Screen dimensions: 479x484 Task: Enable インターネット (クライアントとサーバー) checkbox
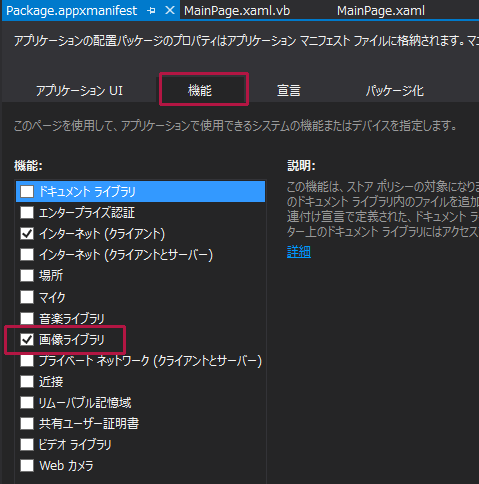click(27, 254)
